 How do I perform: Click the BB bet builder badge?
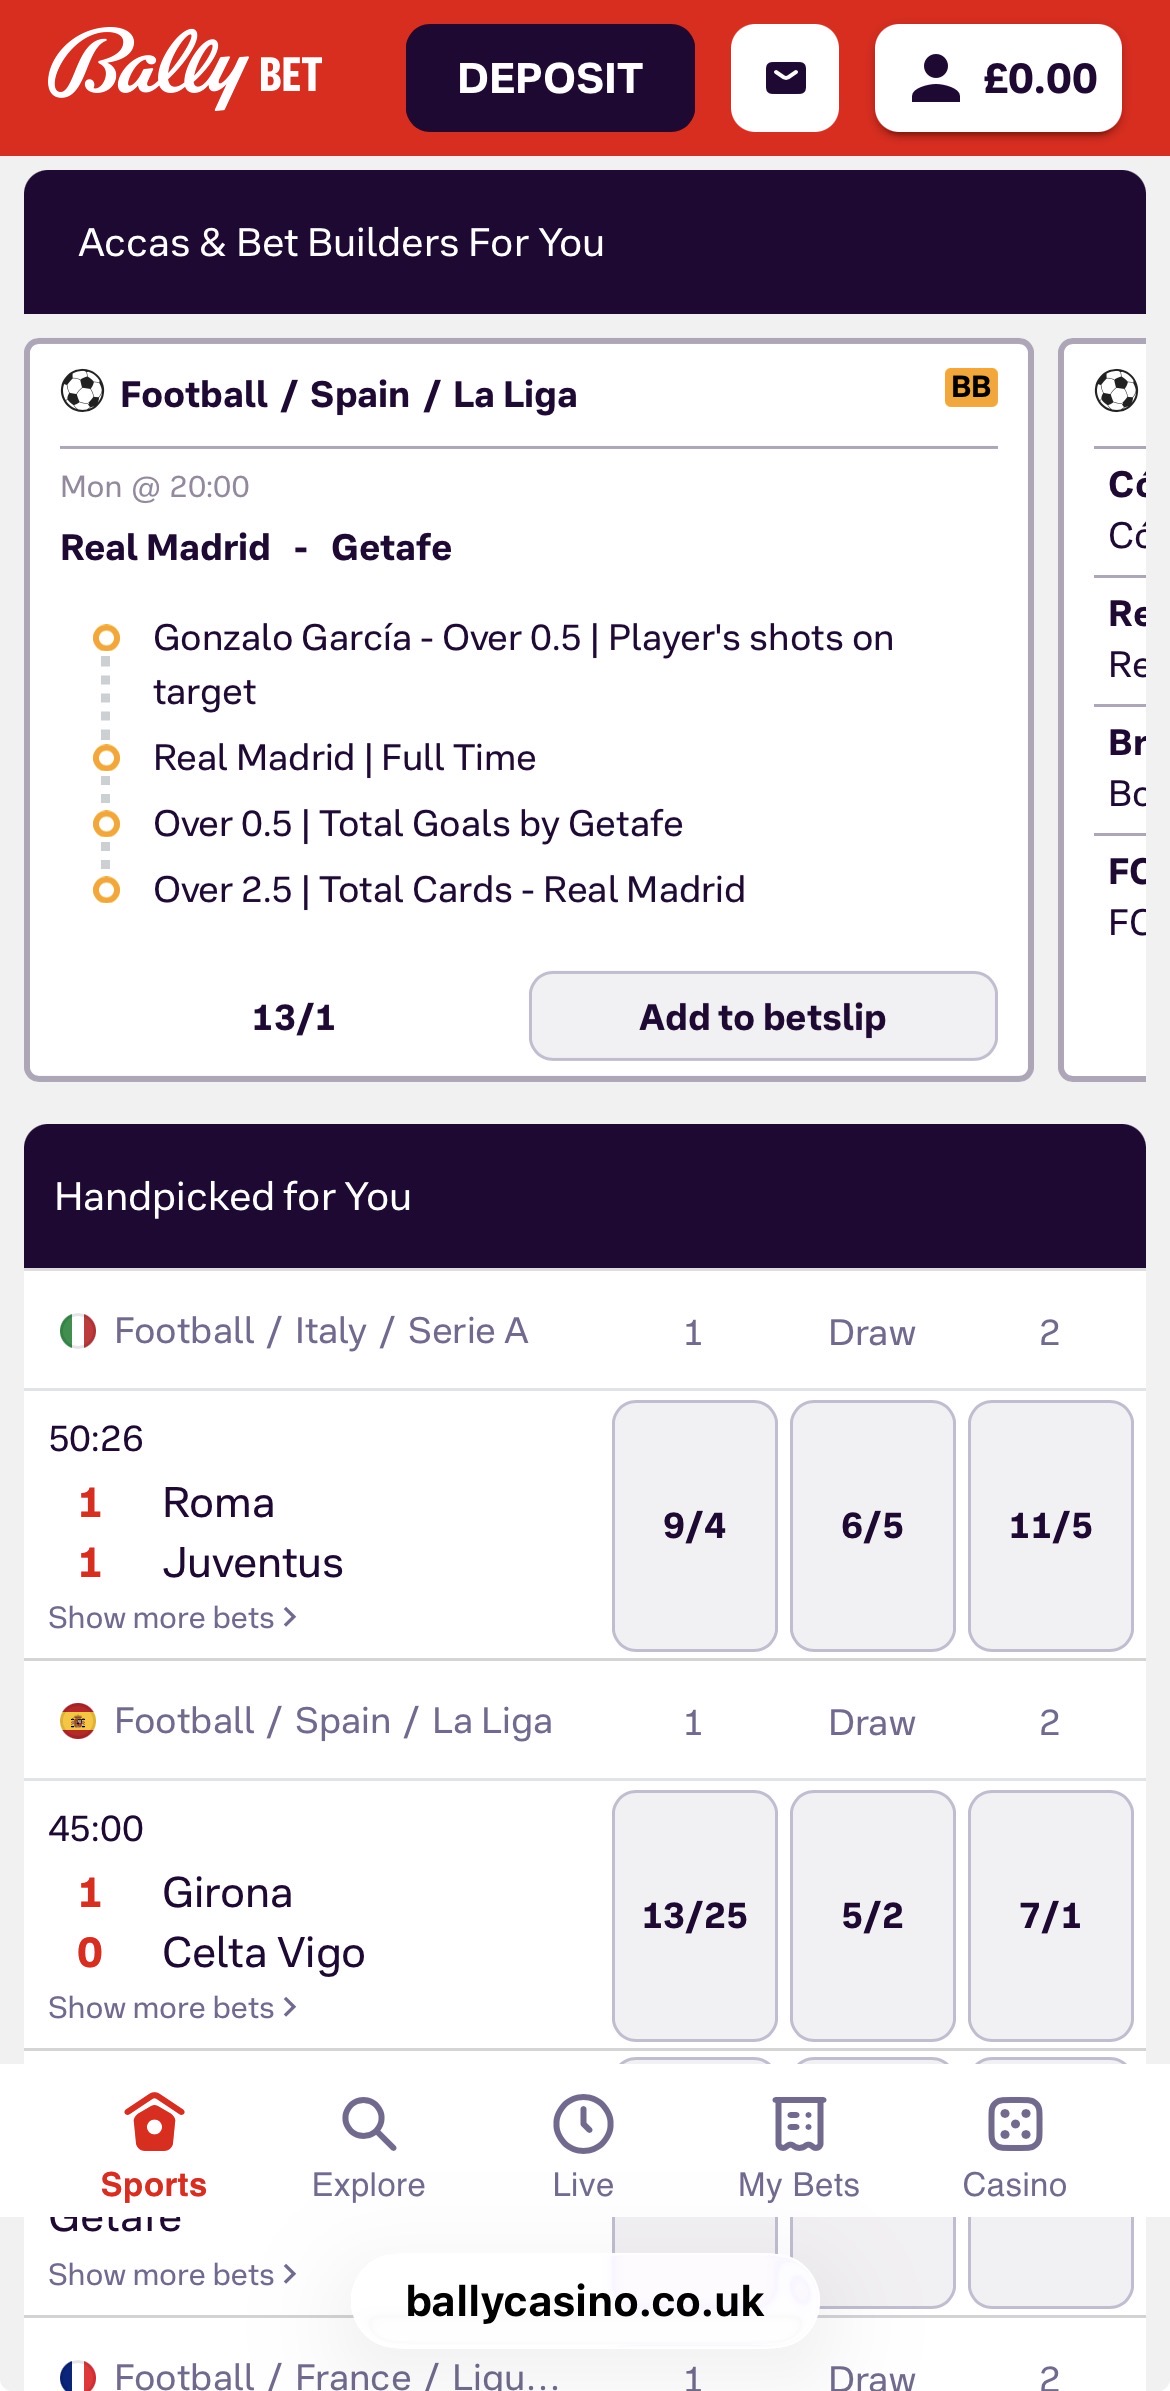[x=970, y=387]
